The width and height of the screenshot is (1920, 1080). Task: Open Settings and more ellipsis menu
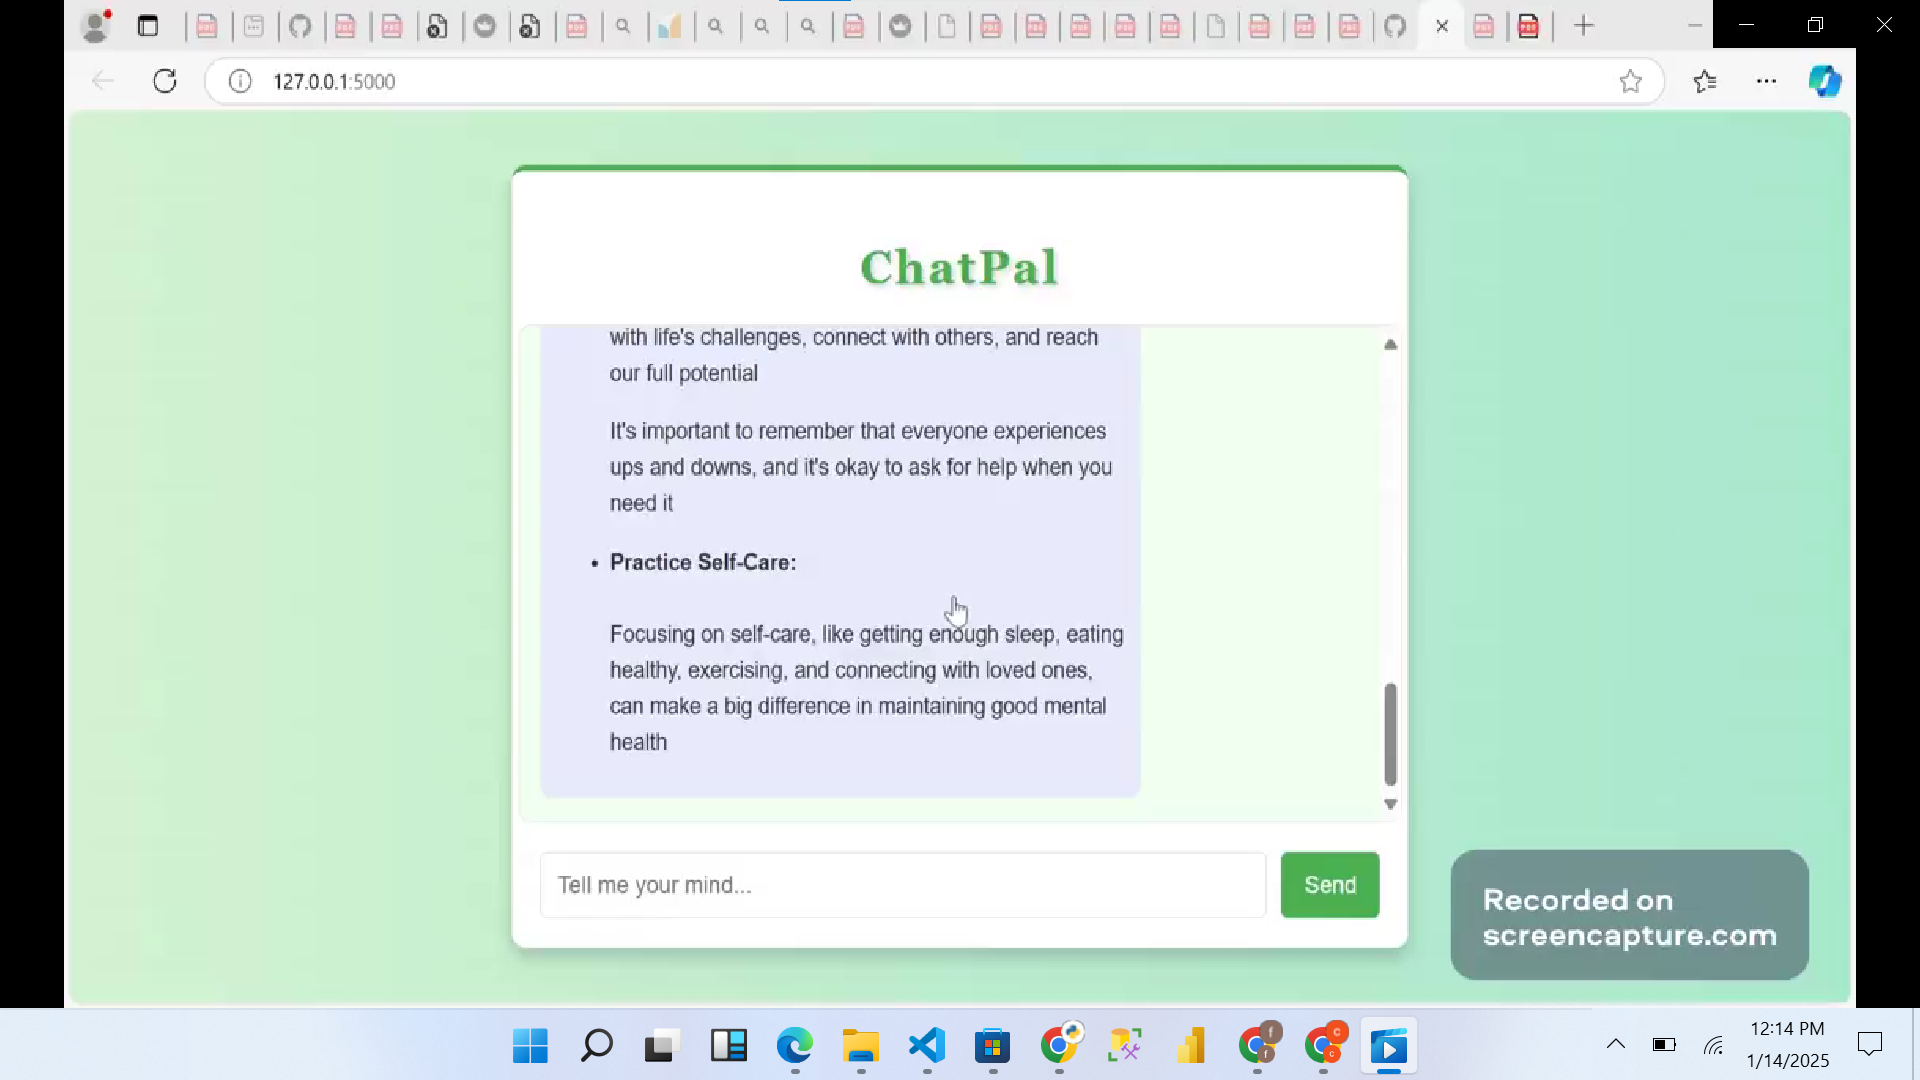(x=1766, y=81)
